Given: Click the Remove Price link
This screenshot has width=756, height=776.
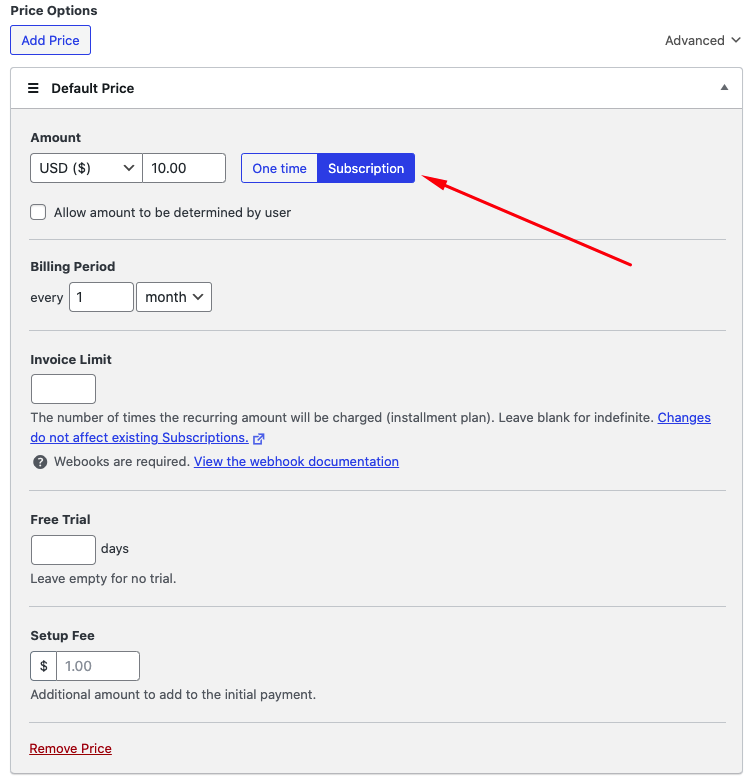Looking at the screenshot, I should (x=70, y=748).
